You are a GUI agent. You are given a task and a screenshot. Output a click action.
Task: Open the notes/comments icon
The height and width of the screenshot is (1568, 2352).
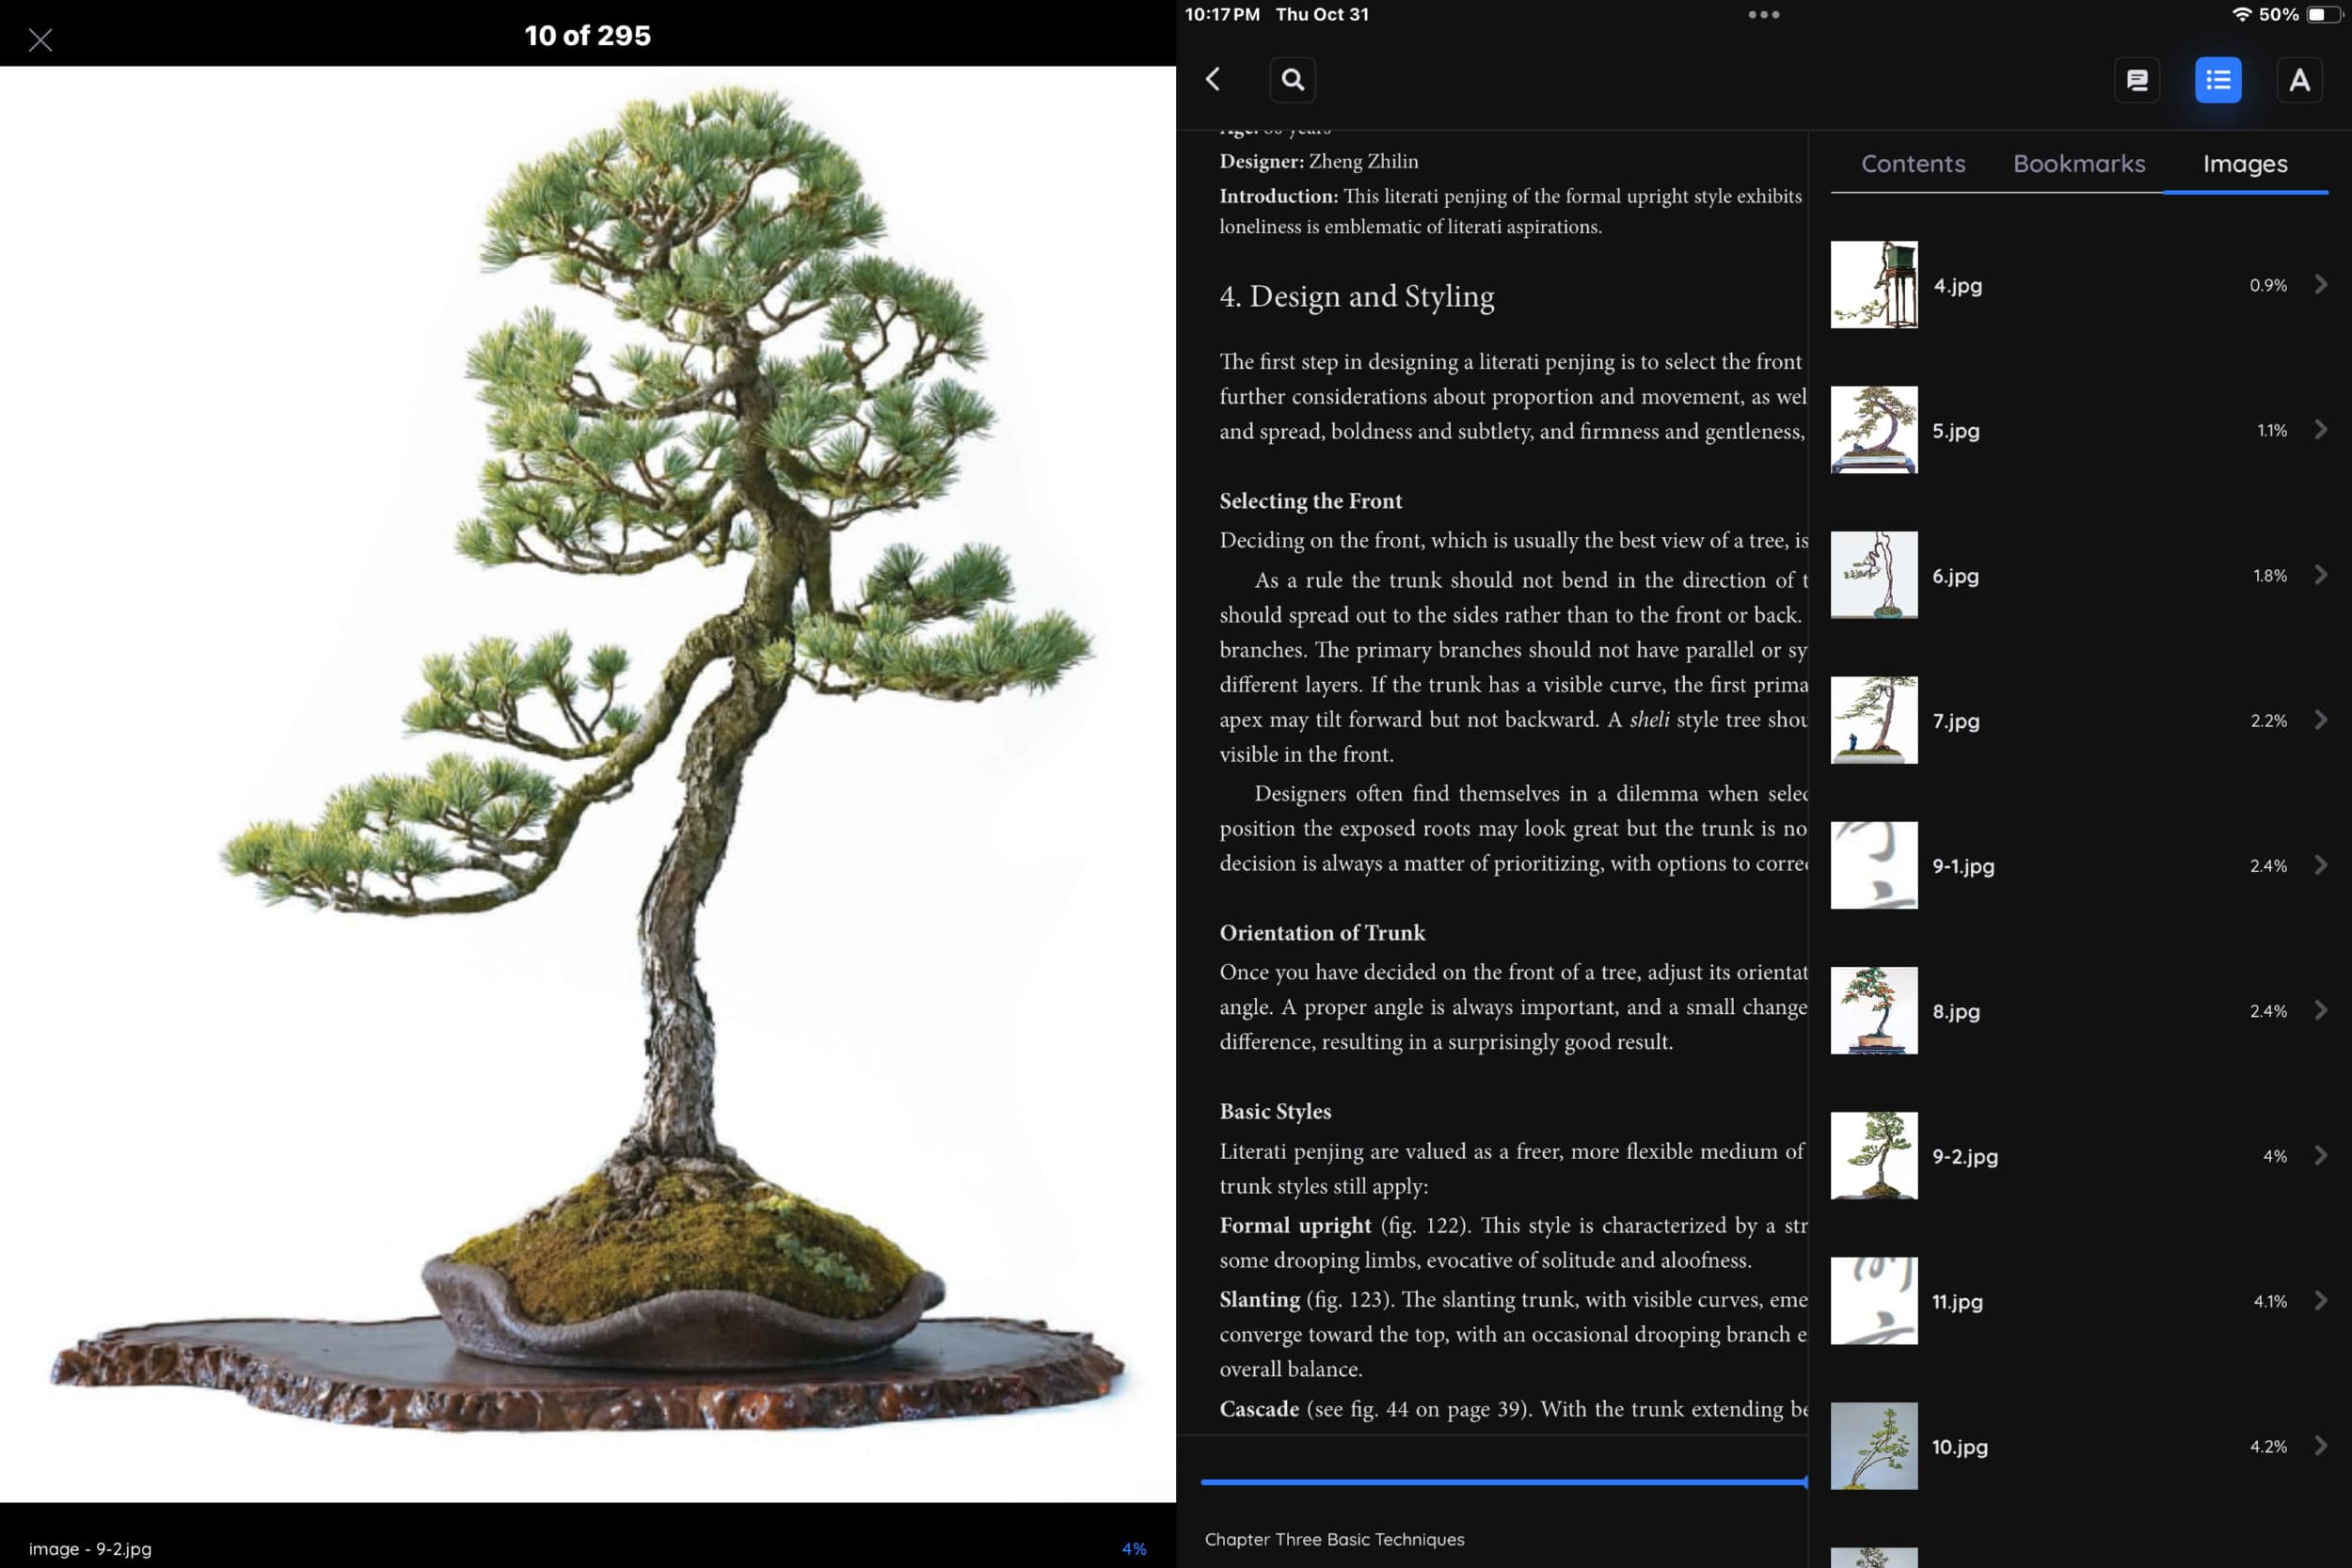point(2137,80)
